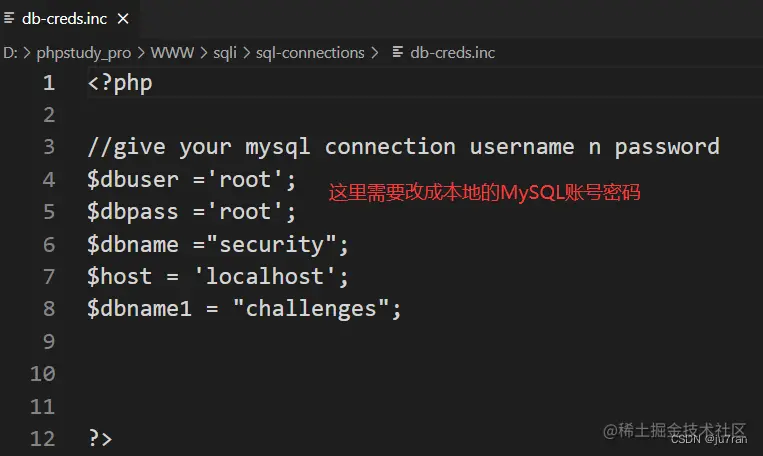
Task: Open the D: breadcrumb segment
Action: click(10, 53)
